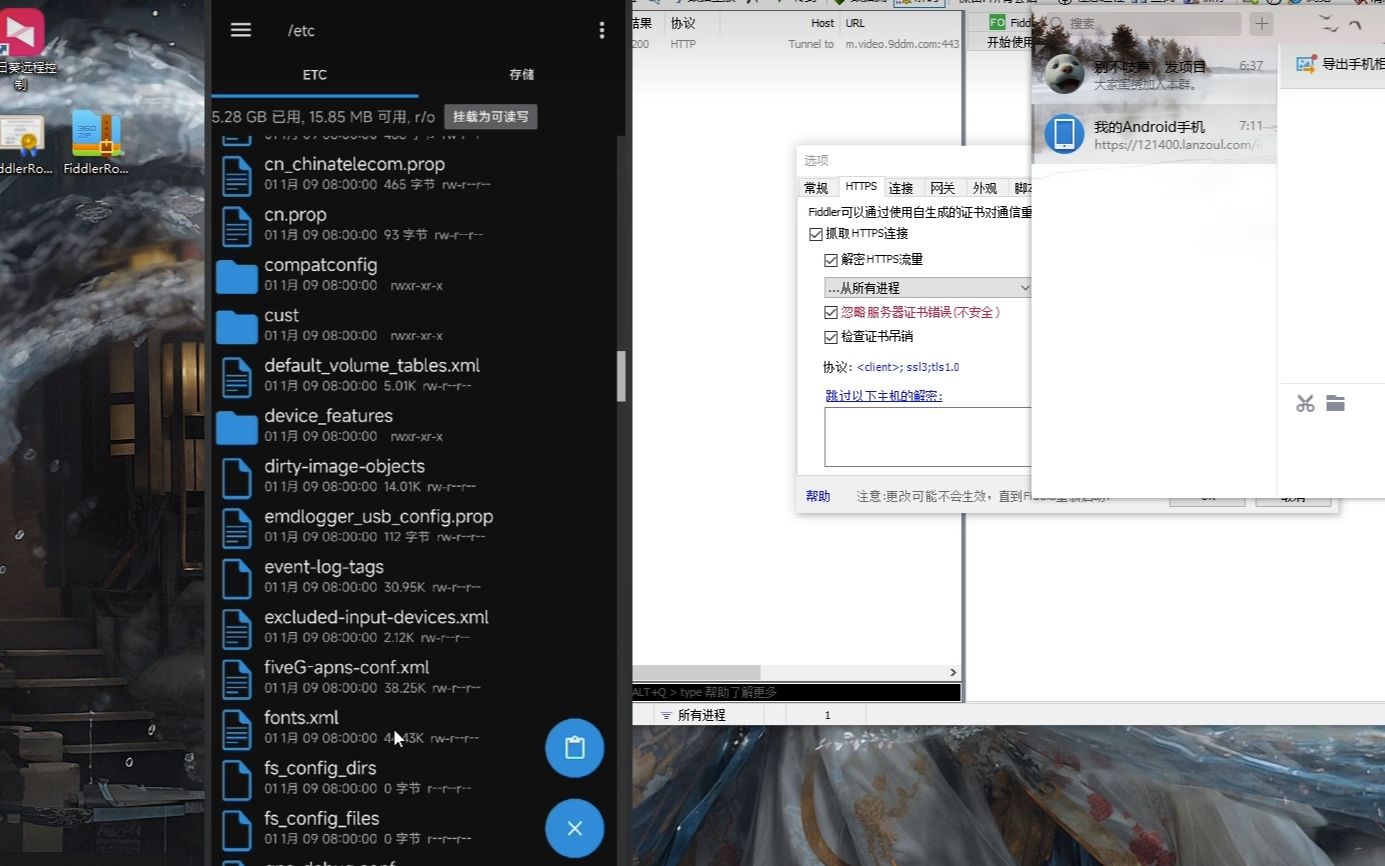Select excluded-input-devices.xml file icon
This screenshot has height=866, width=1385.
(236, 628)
